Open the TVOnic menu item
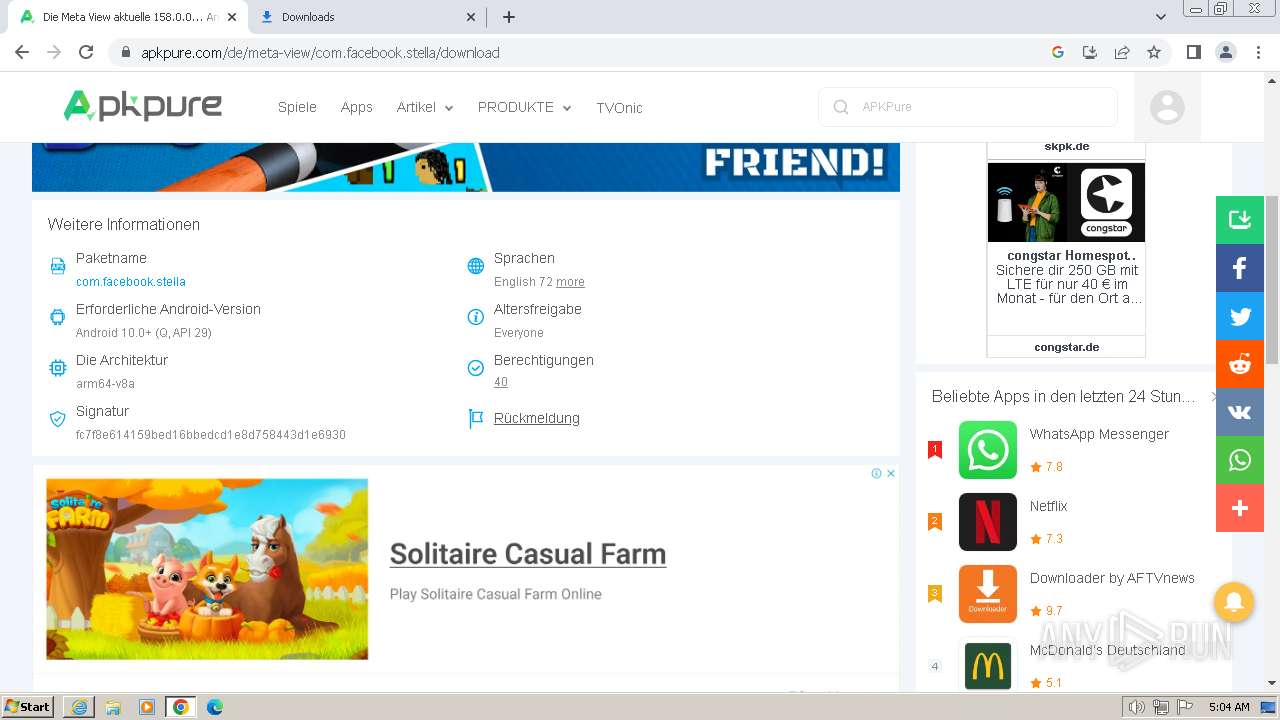This screenshot has width=1280, height=720. [x=619, y=108]
